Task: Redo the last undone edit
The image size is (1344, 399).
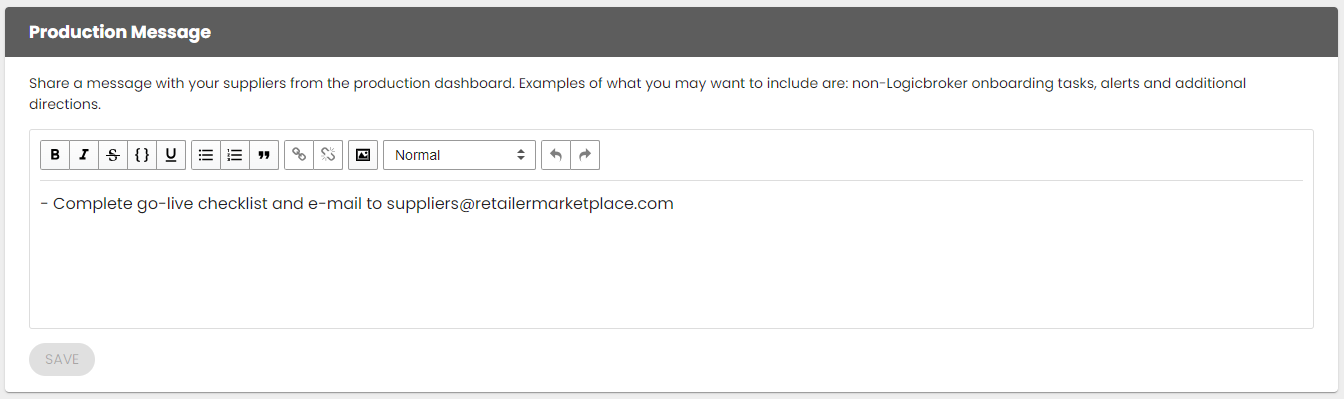Action: (585, 155)
